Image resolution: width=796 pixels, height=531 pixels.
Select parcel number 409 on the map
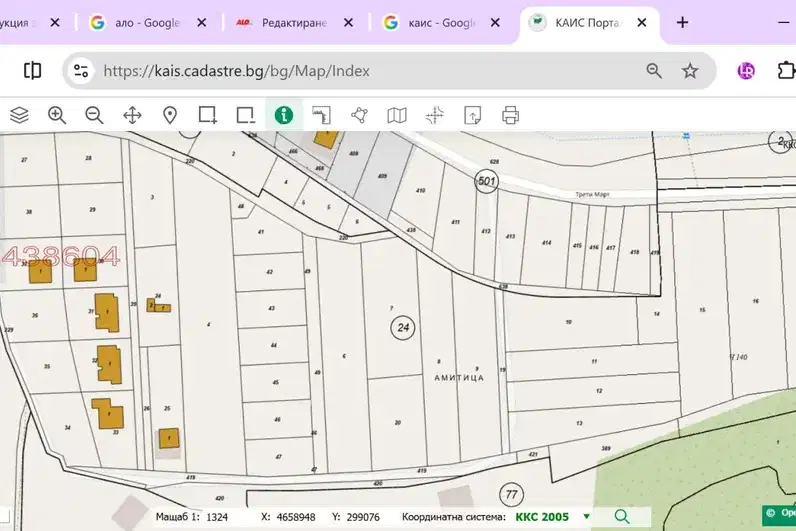point(382,176)
